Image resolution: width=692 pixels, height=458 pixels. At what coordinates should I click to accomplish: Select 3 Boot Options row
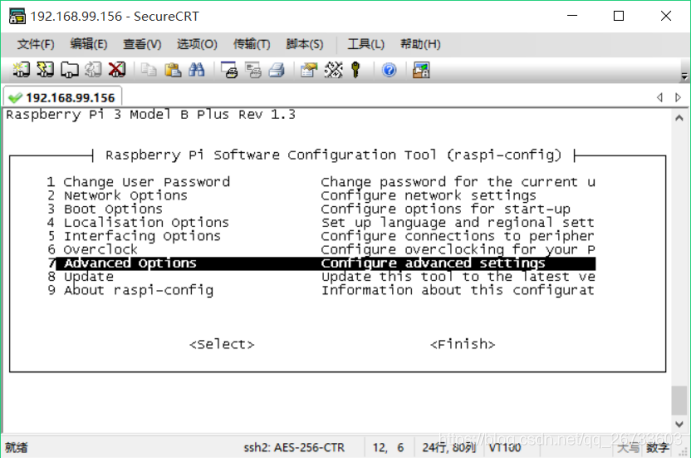321,209
